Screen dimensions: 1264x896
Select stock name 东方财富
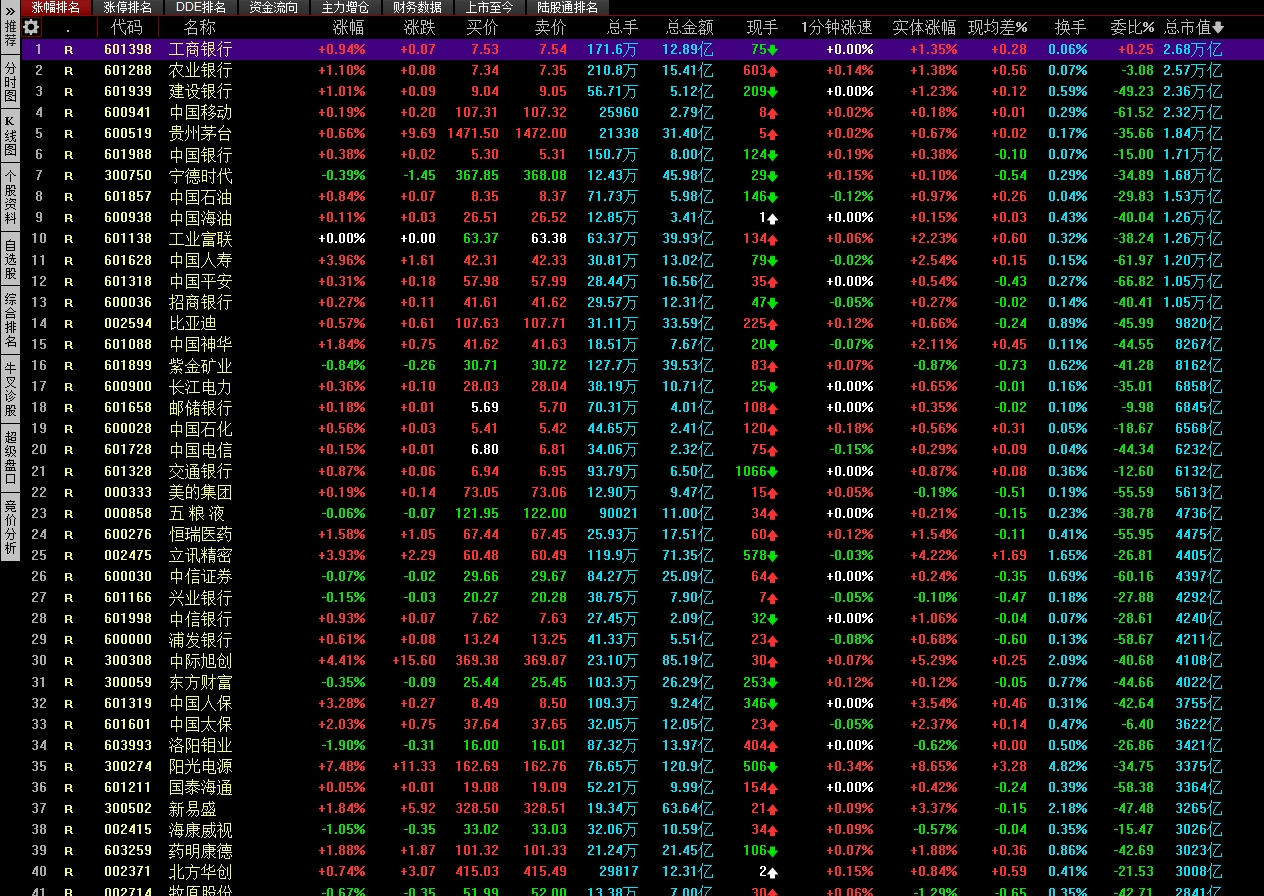pos(200,682)
